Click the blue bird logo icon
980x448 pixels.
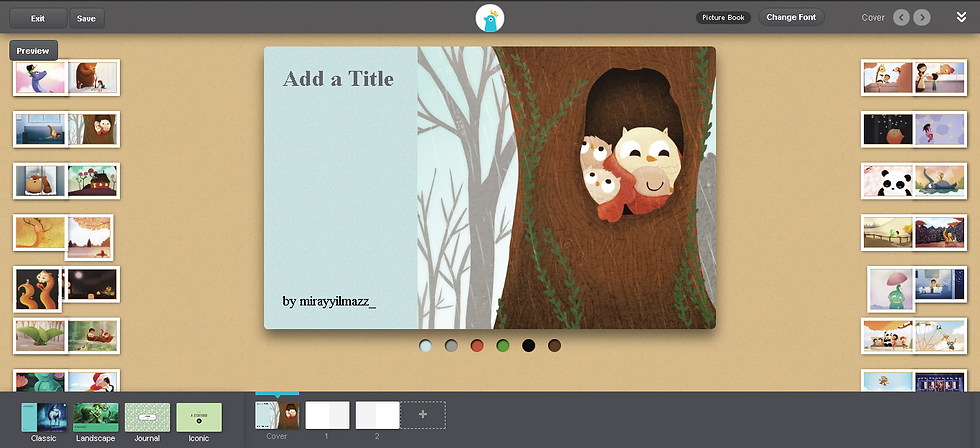coord(490,18)
